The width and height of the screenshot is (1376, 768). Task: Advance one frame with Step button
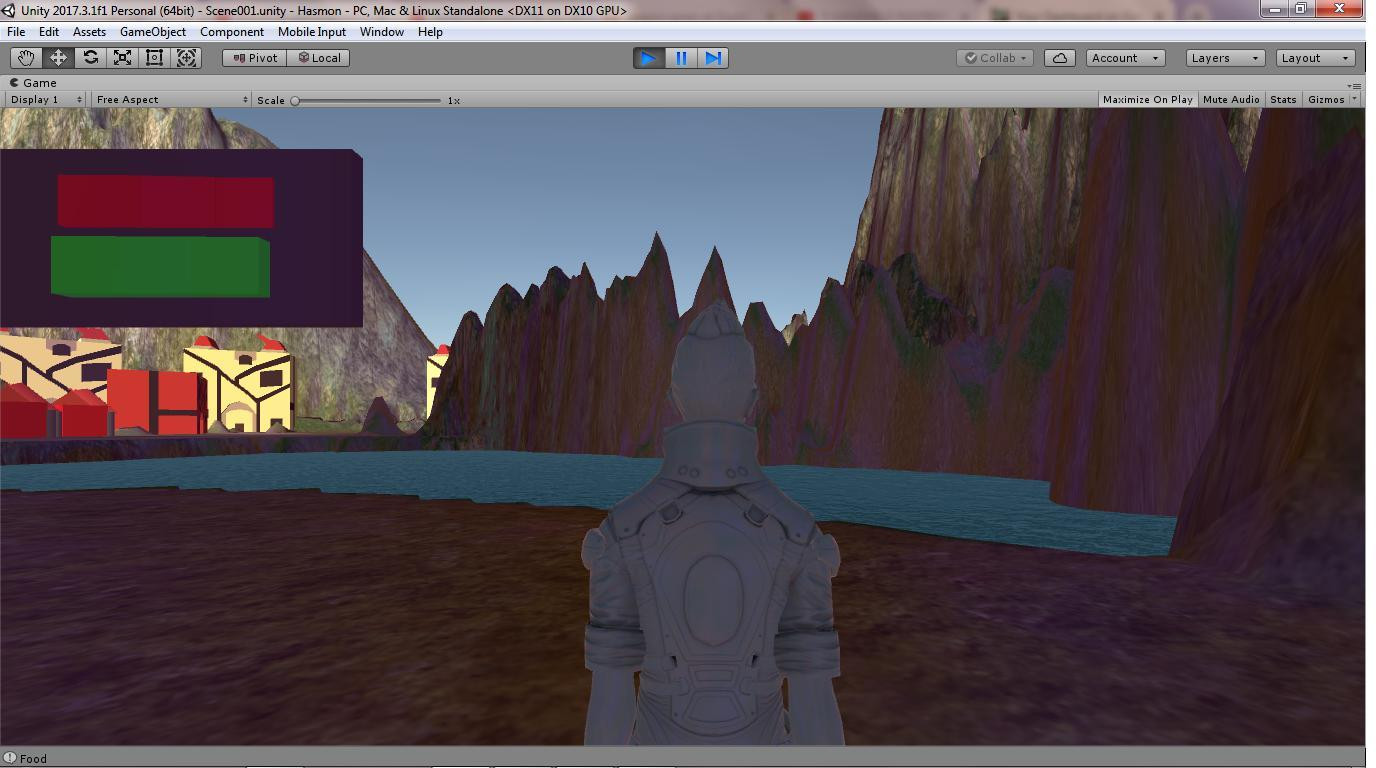pyautogui.click(x=713, y=58)
